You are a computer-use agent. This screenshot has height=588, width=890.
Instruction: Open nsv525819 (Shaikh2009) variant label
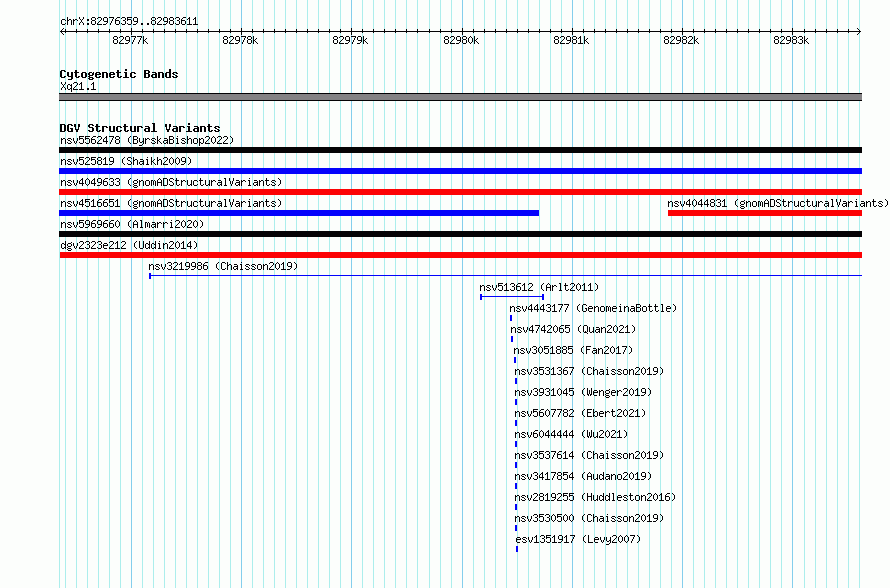pos(126,161)
